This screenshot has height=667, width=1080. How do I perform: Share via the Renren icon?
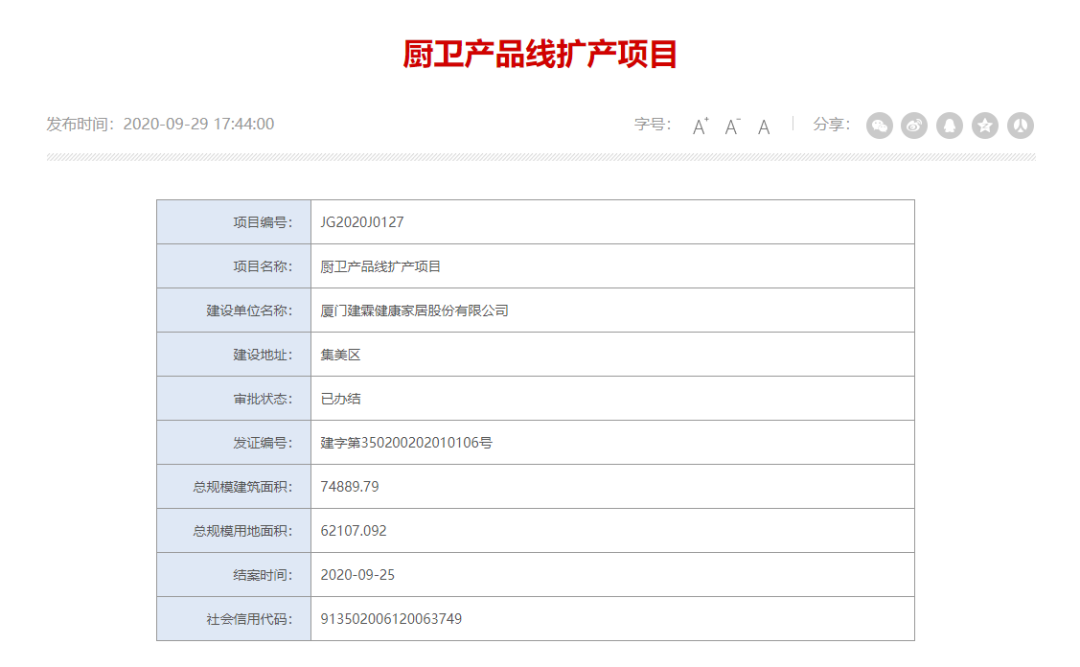[1020, 125]
